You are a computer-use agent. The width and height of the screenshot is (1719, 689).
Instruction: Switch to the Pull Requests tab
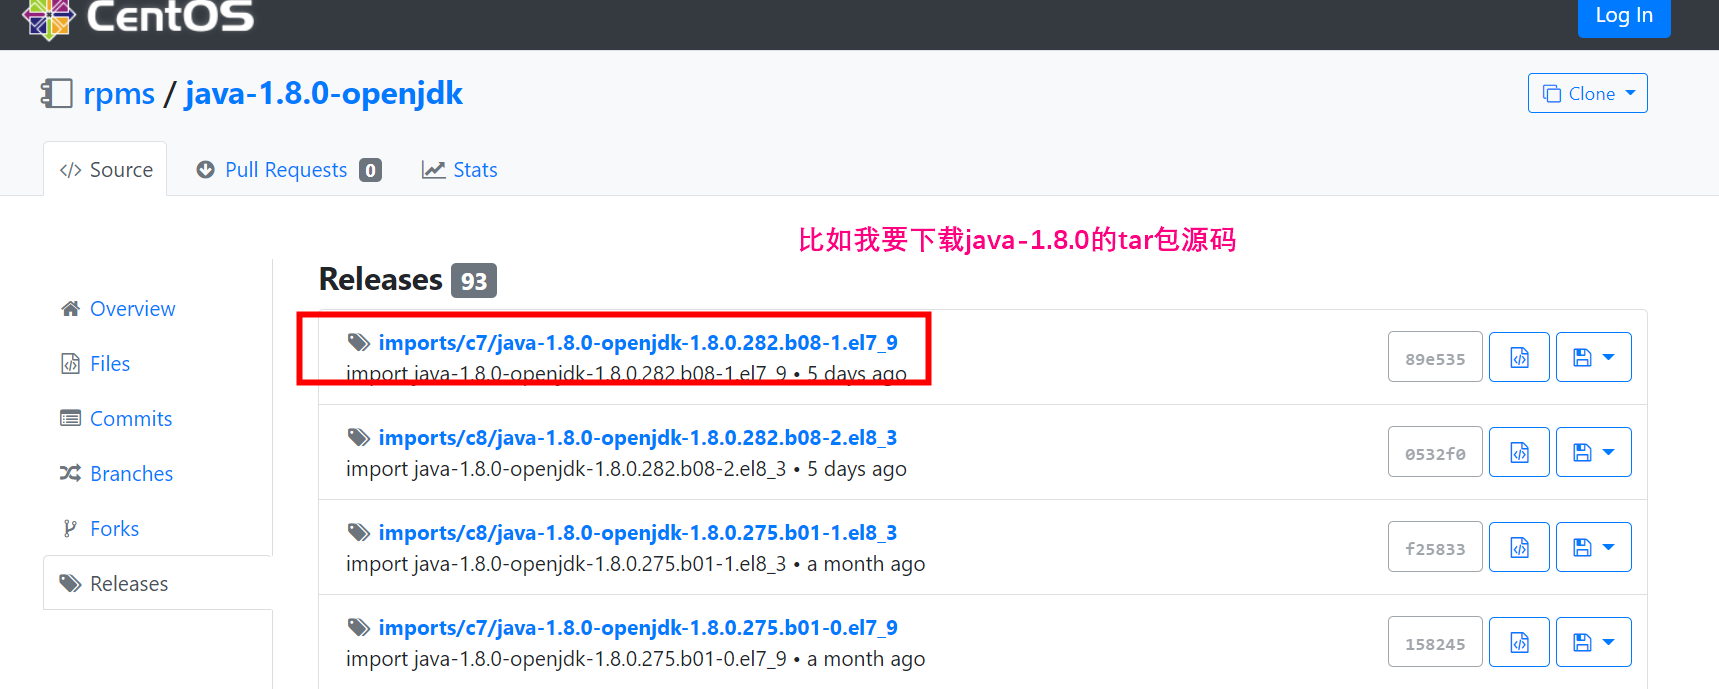(288, 170)
